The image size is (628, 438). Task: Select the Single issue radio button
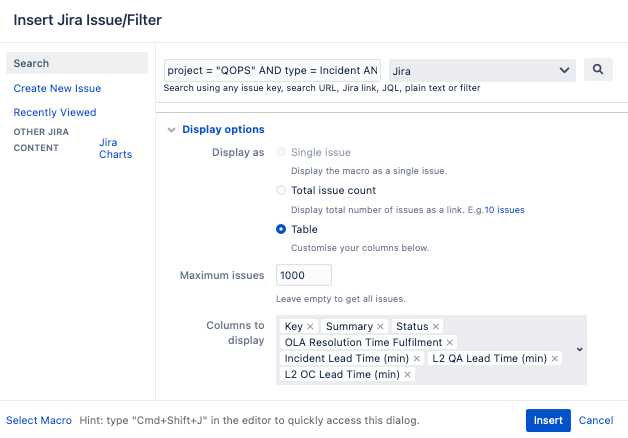[281, 152]
